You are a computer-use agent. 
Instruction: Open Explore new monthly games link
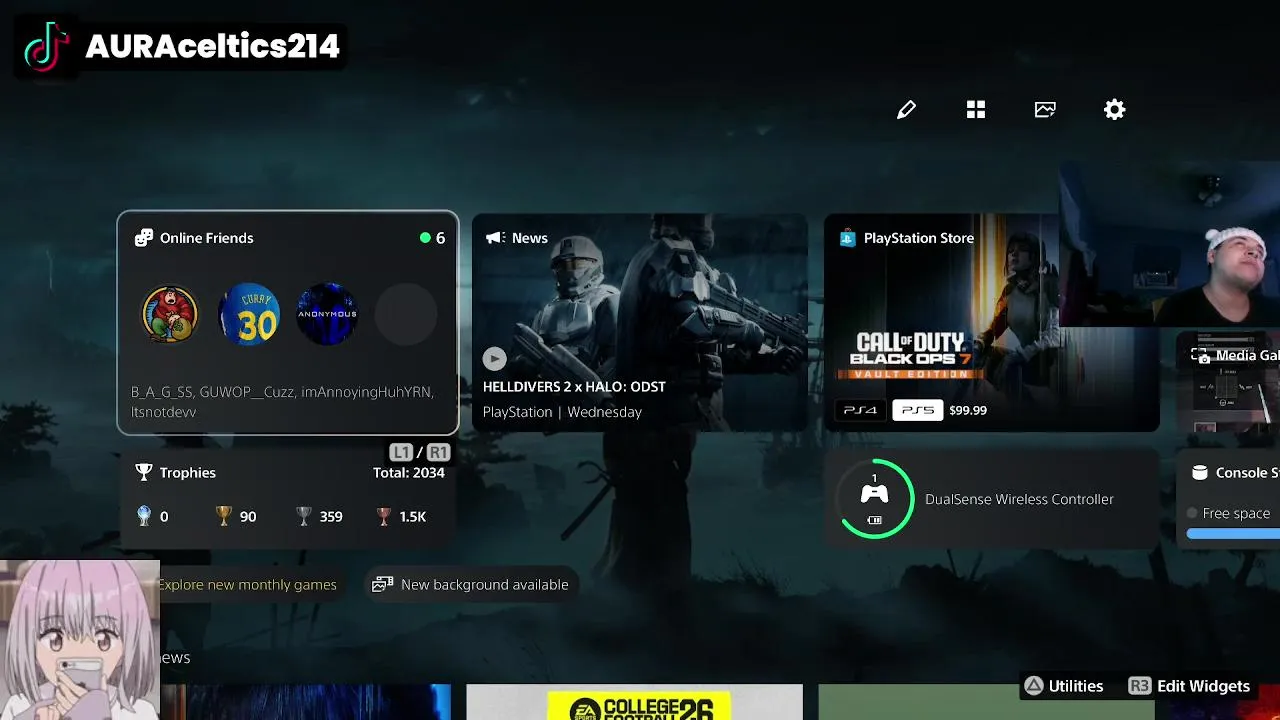pos(247,585)
